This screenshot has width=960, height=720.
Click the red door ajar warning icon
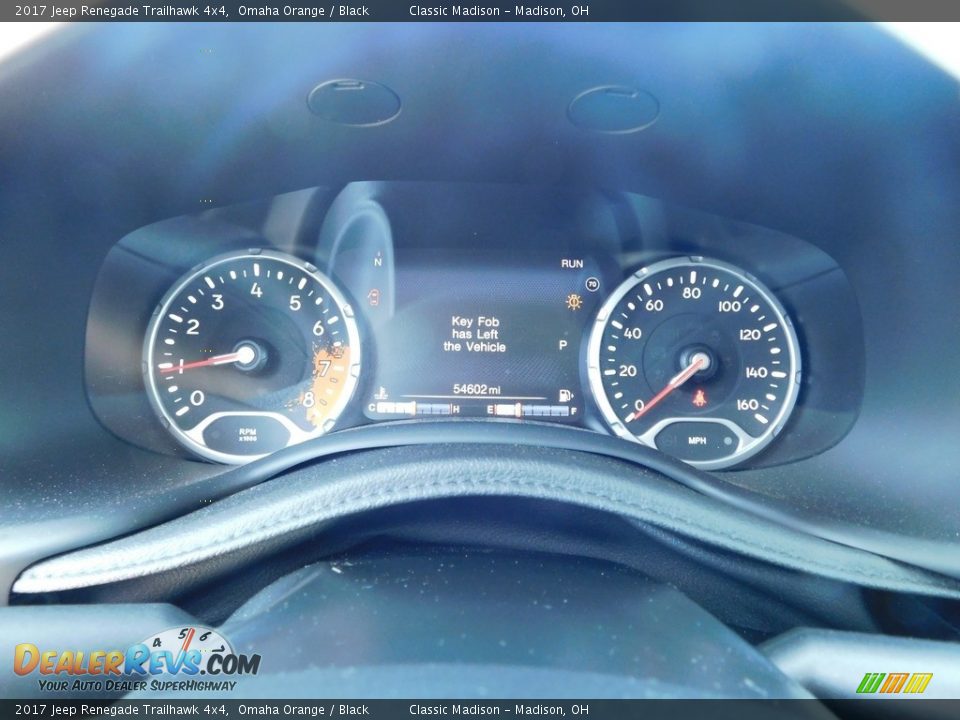pyautogui.click(x=375, y=296)
